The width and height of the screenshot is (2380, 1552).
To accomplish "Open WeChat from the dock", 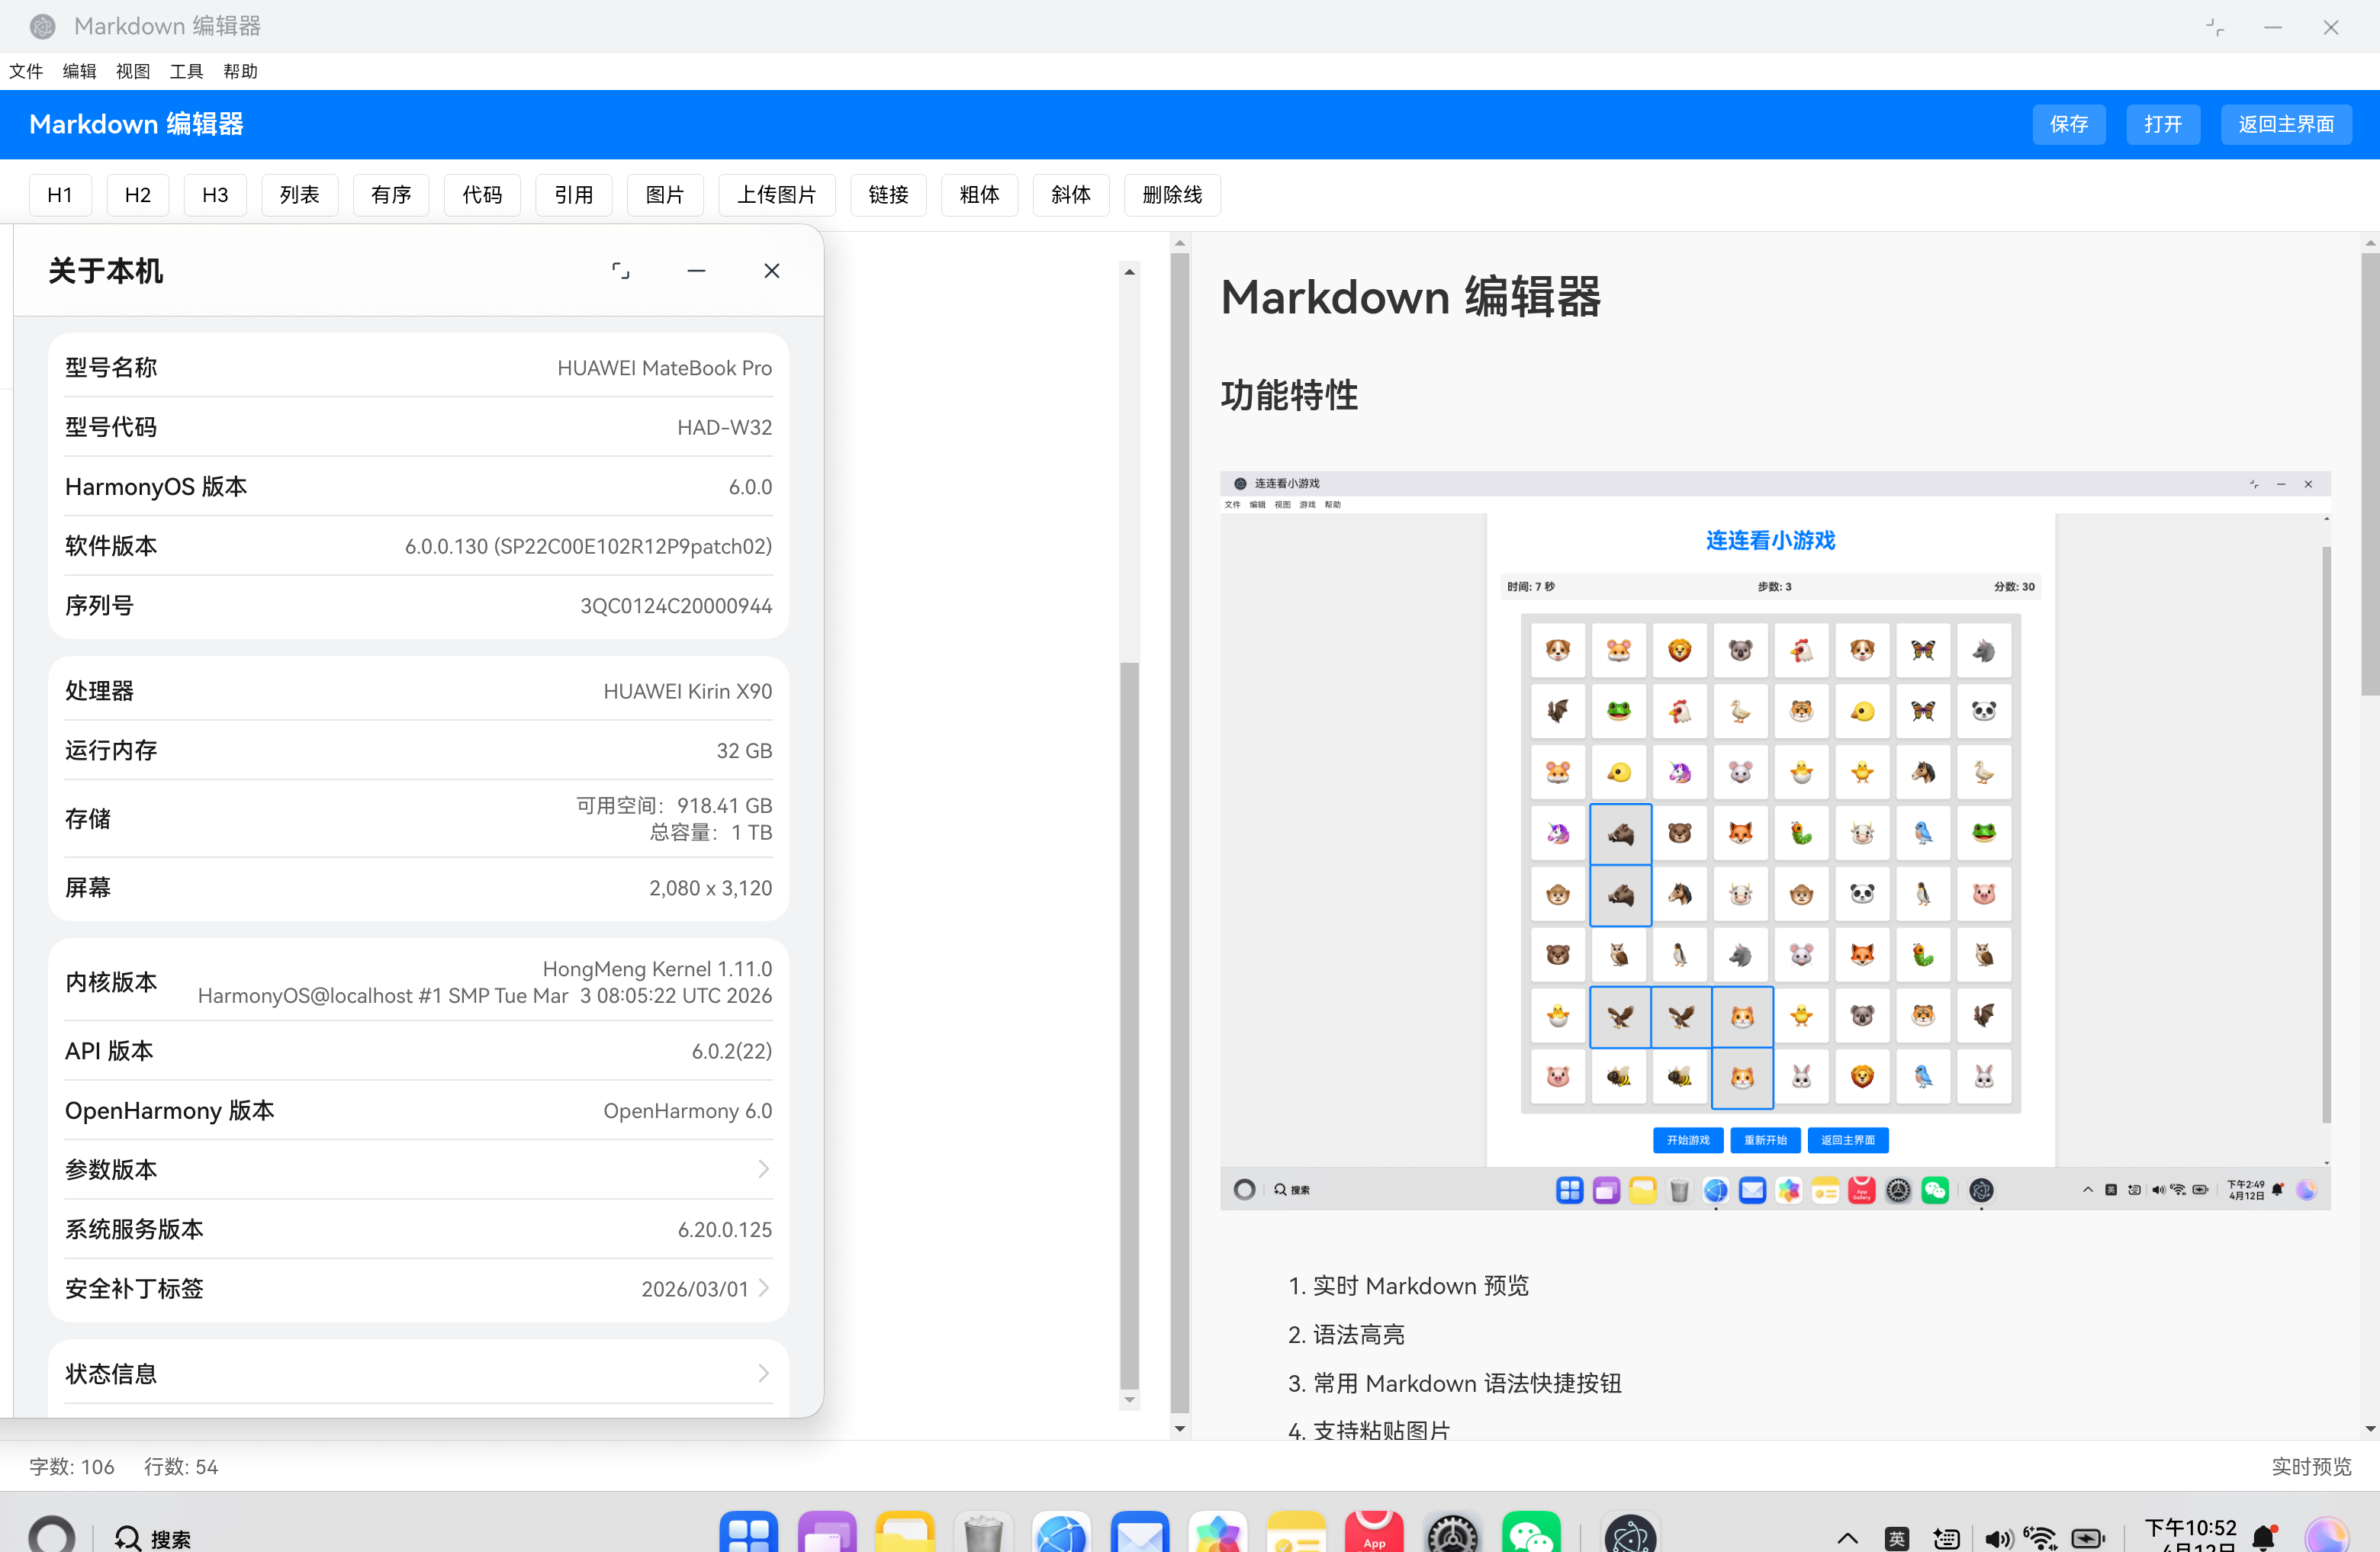I will 1531,1535.
